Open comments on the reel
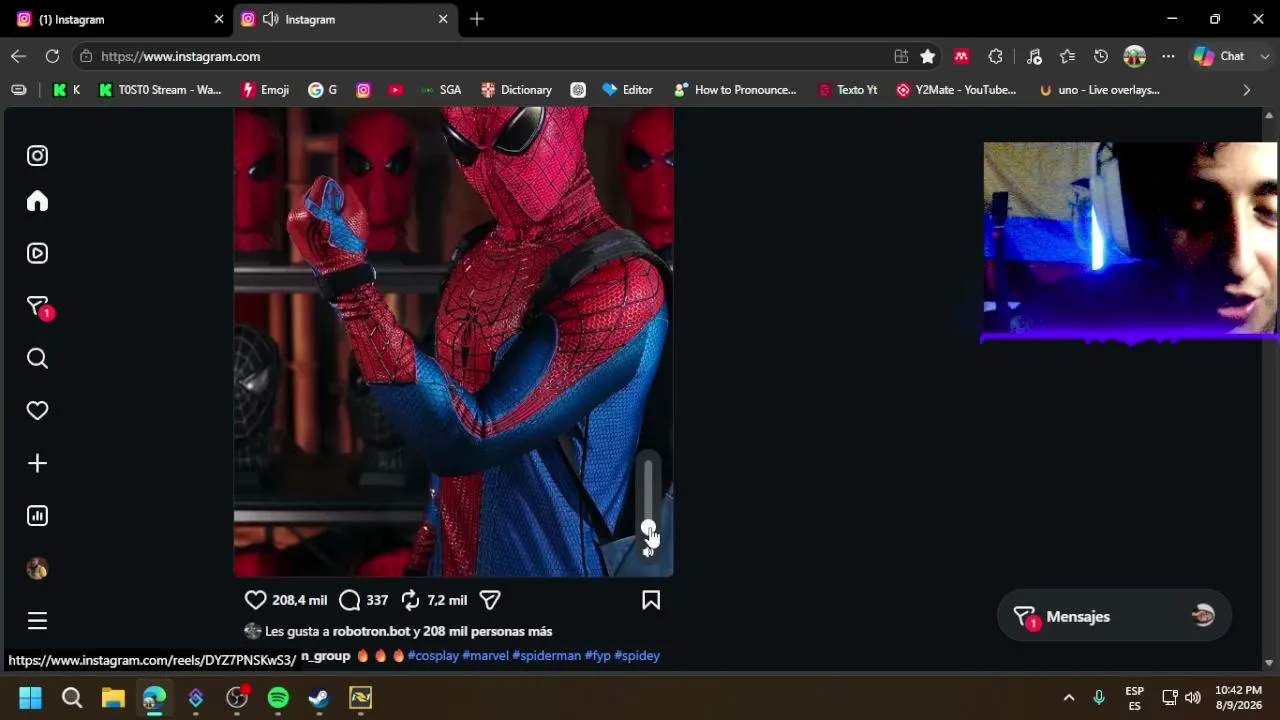 (x=349, y=600)
